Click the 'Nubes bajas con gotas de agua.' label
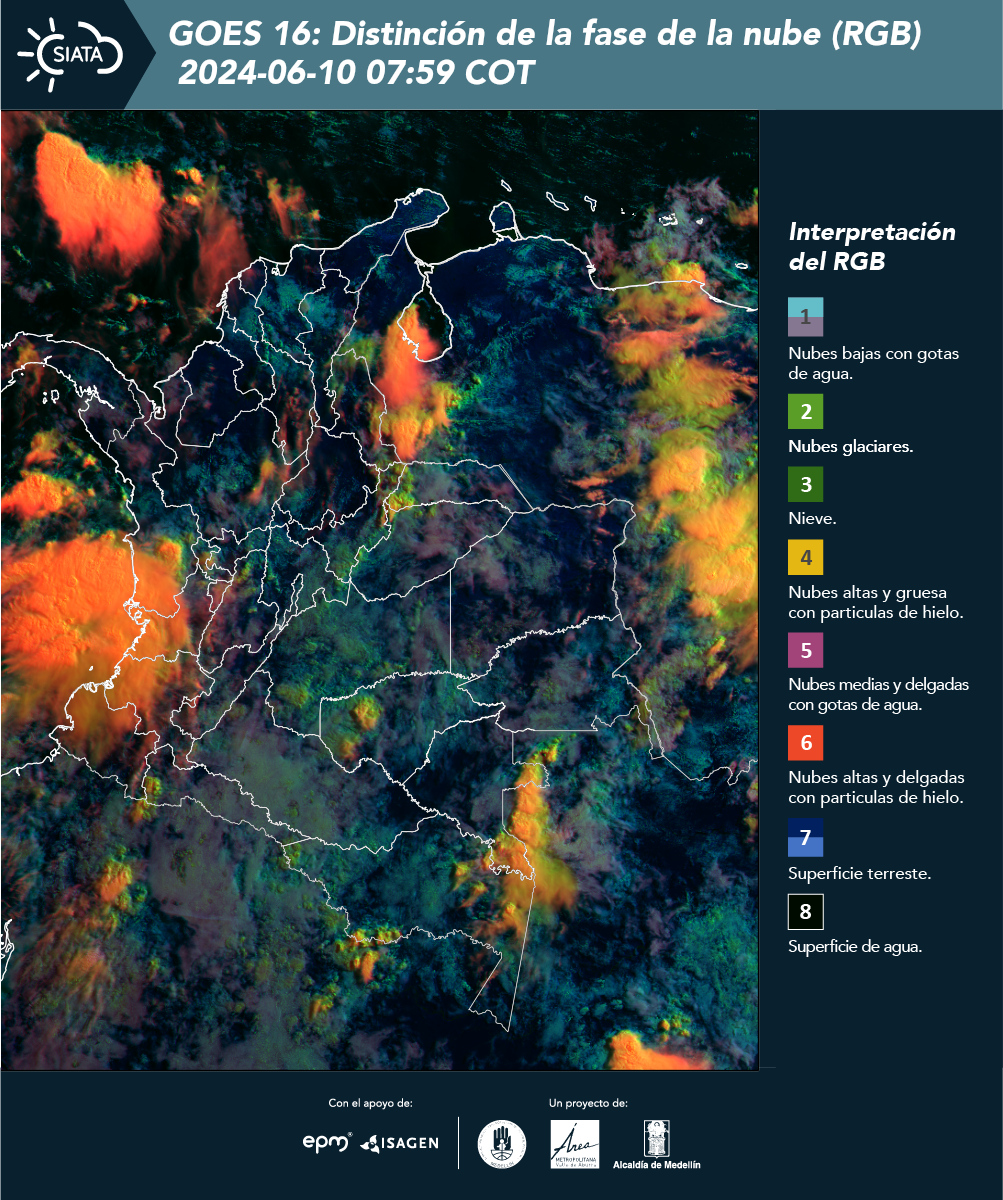The width and height of the screenshot is (1003, 1200). [x=873, y=365]
